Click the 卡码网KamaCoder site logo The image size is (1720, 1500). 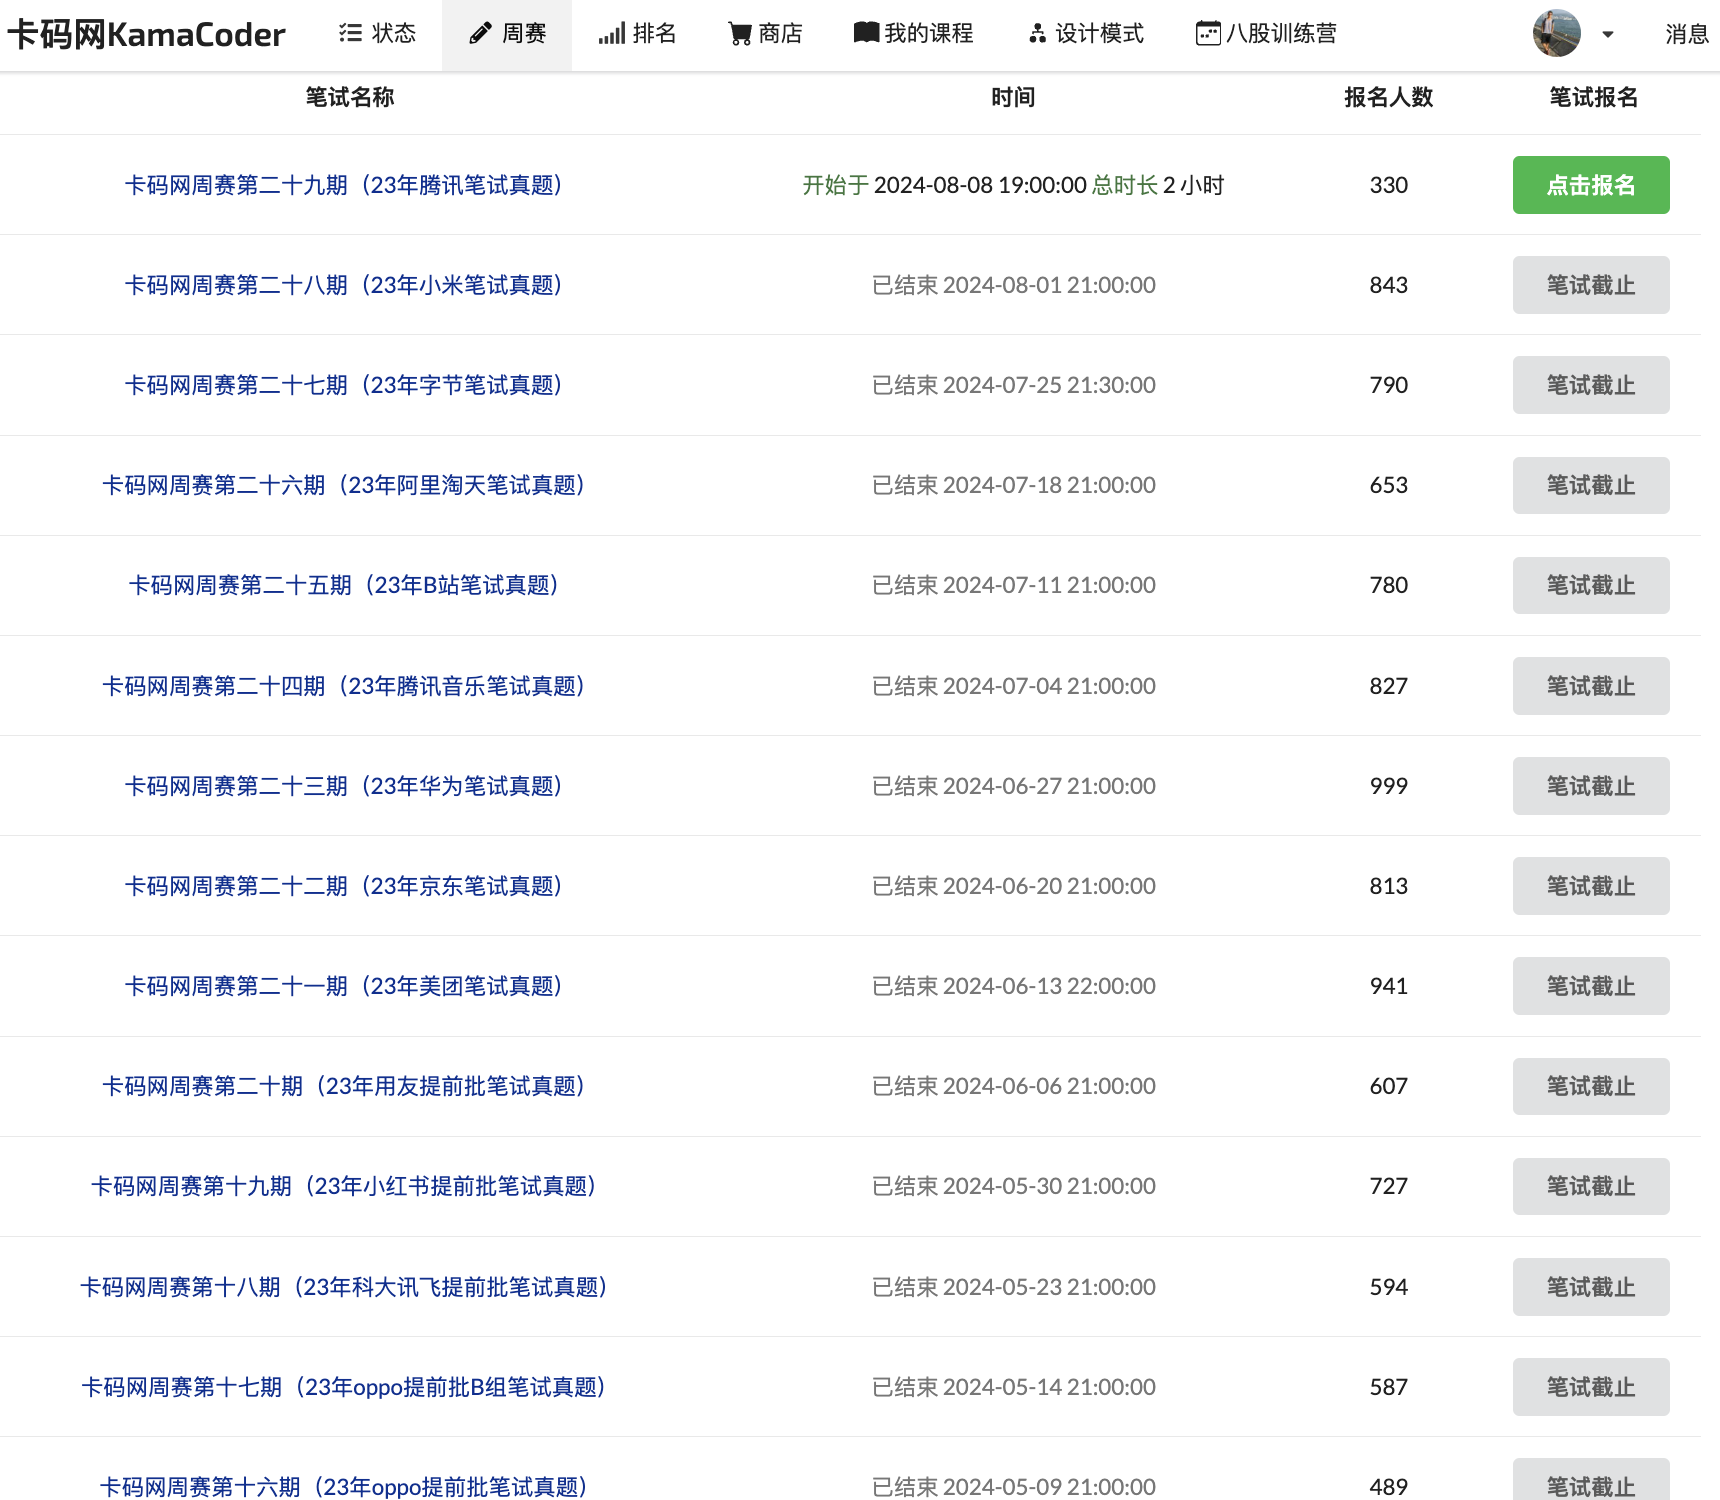click(x=146, y=35)
